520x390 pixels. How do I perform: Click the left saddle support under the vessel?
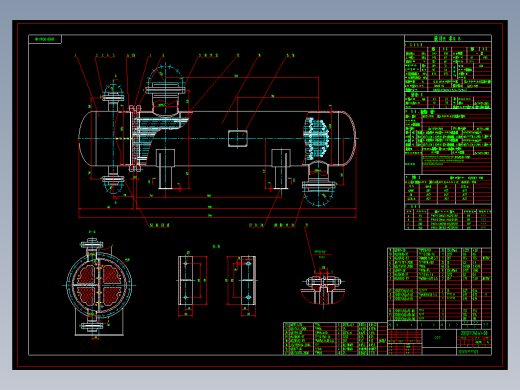click(165, 169)
